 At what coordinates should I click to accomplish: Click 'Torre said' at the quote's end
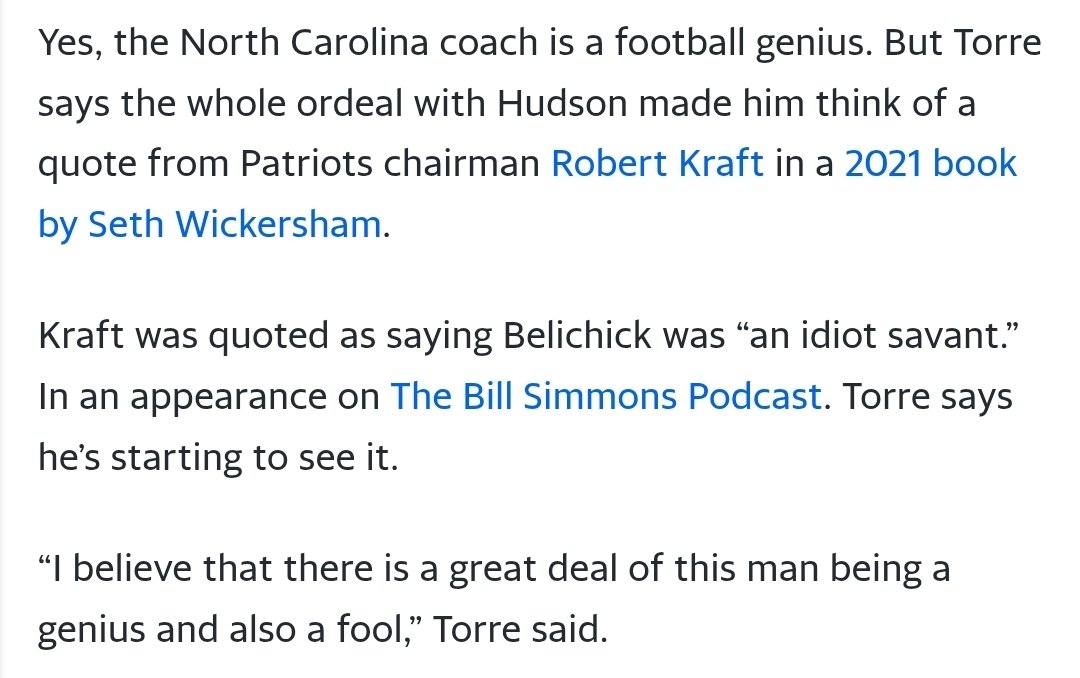pyautogui.click(x=519, y=630)
